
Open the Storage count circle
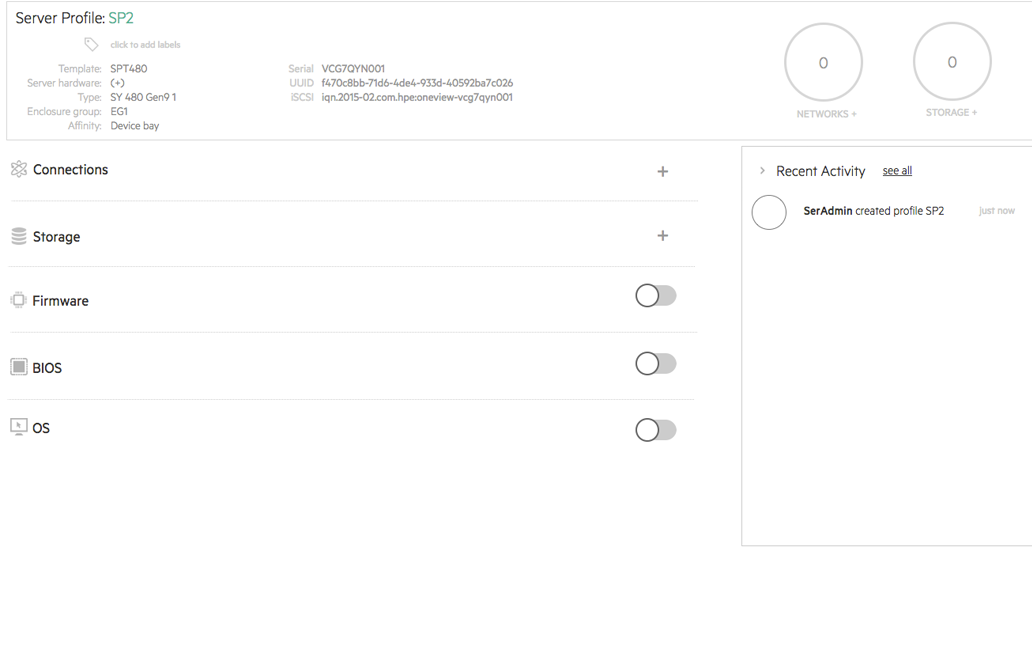point(952,62)
